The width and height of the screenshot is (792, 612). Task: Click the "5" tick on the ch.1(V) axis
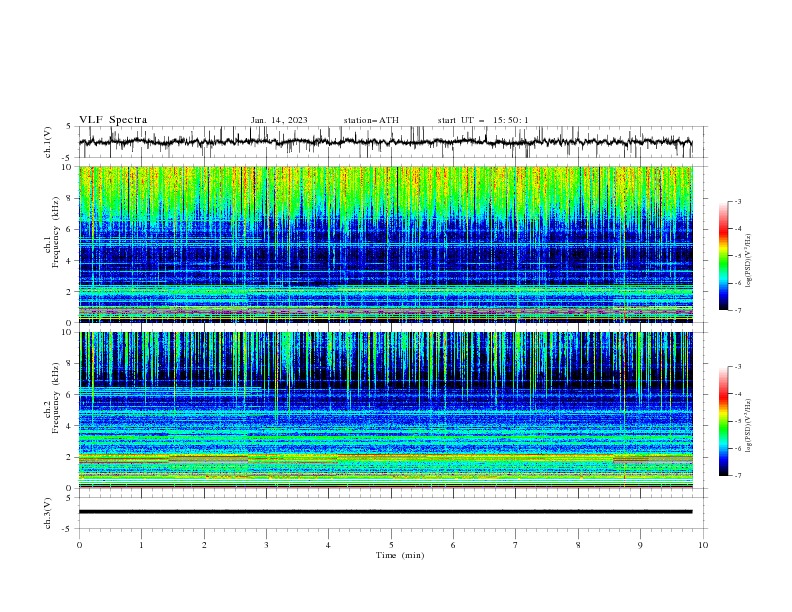69,126
